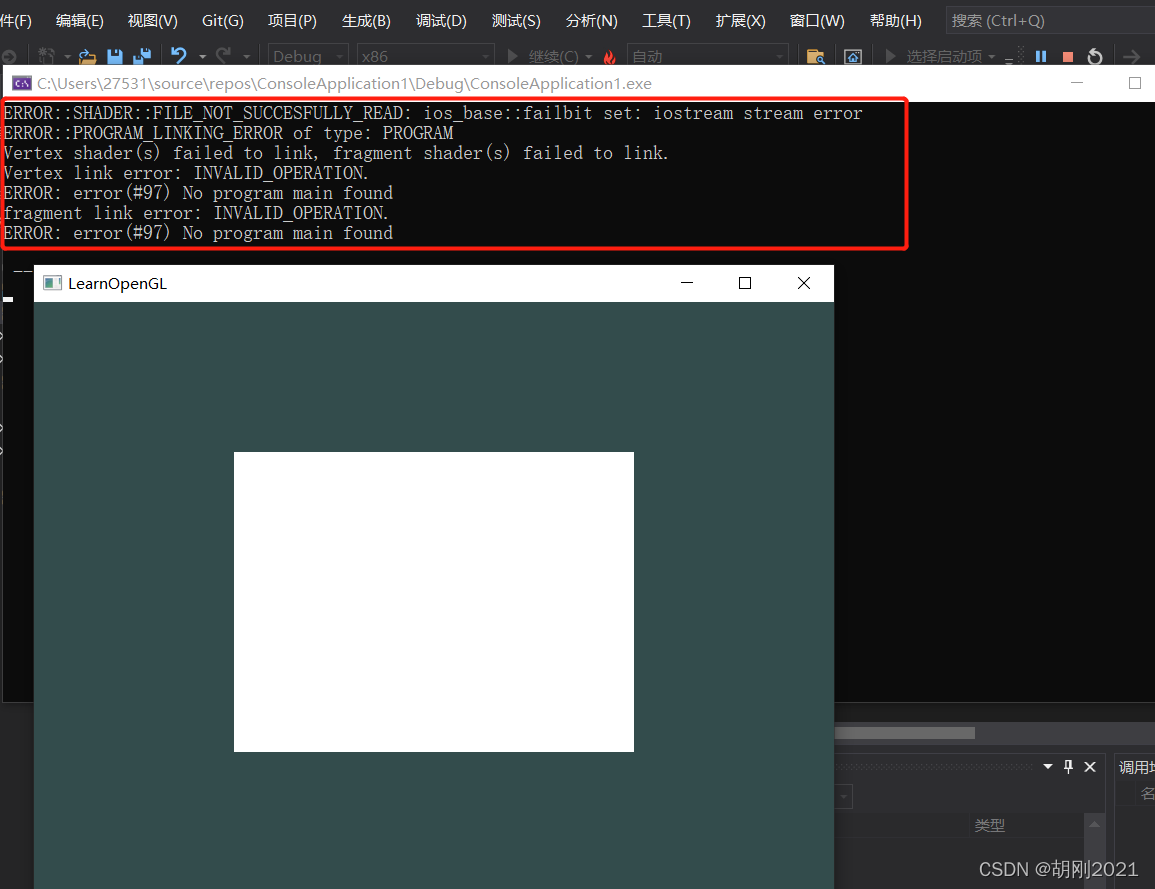The width and height of the screenshot is (1155, 889).
Task: Open the 编辑(E) menu
Action: 80,21
